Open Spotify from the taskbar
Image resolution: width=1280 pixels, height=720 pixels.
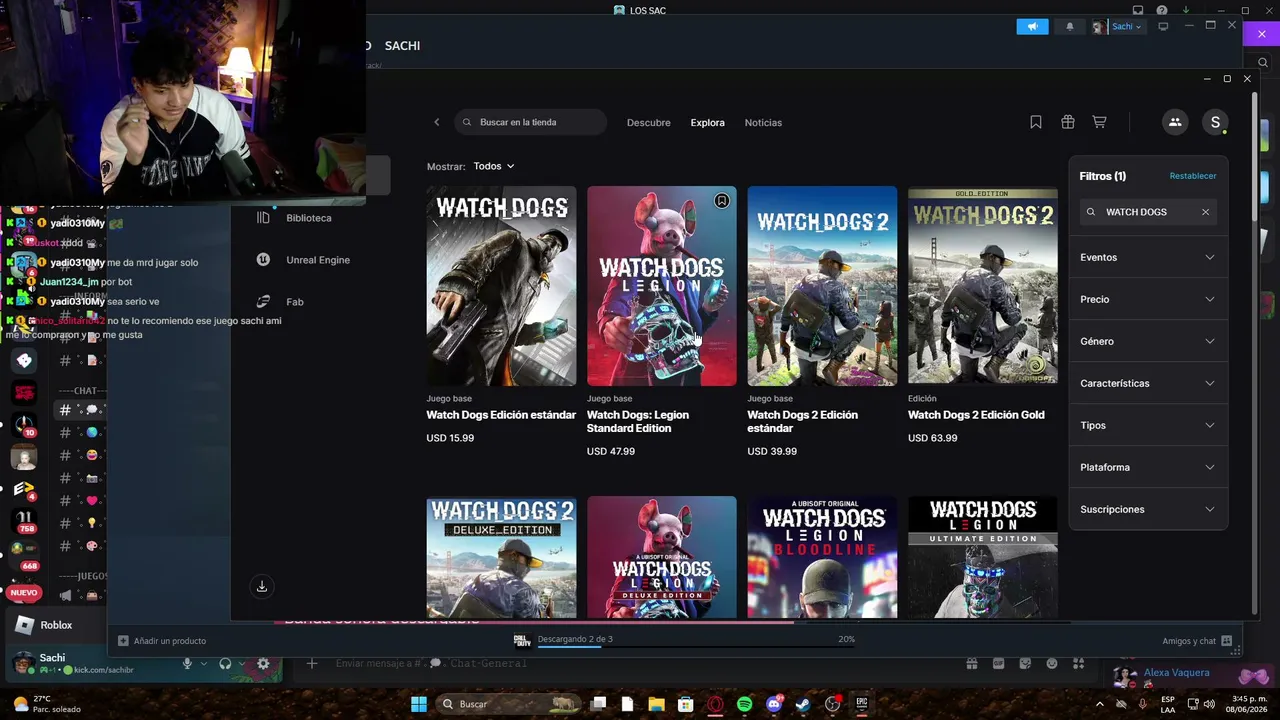point(744,704)
